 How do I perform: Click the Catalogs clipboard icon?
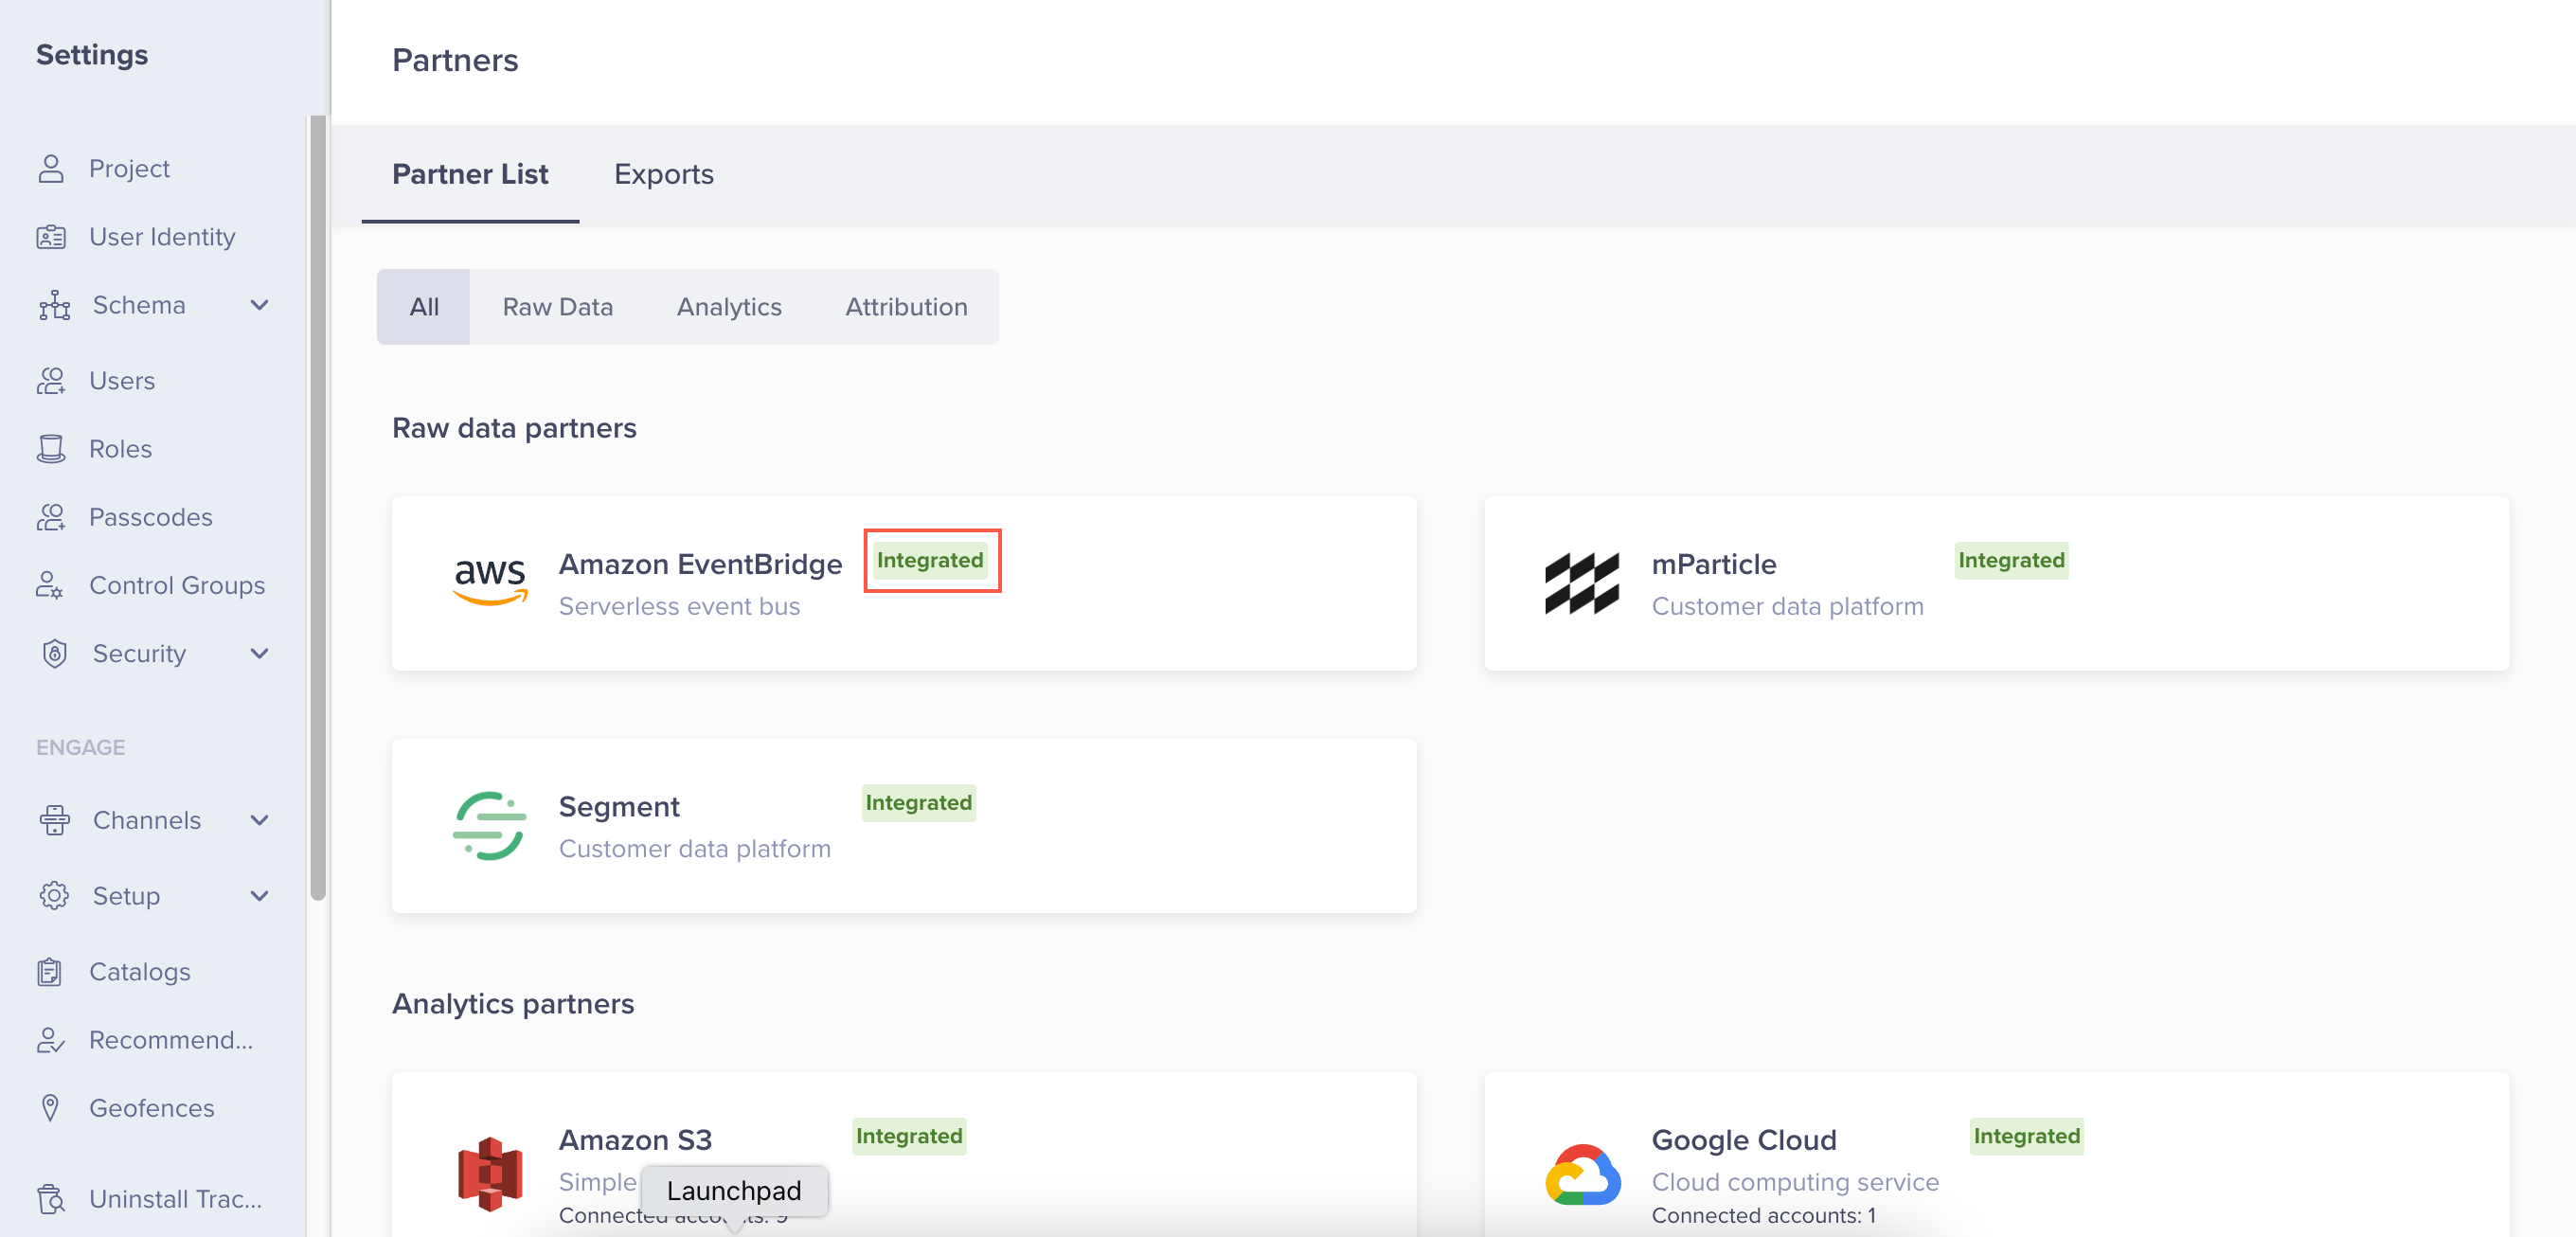coord(50,971)
